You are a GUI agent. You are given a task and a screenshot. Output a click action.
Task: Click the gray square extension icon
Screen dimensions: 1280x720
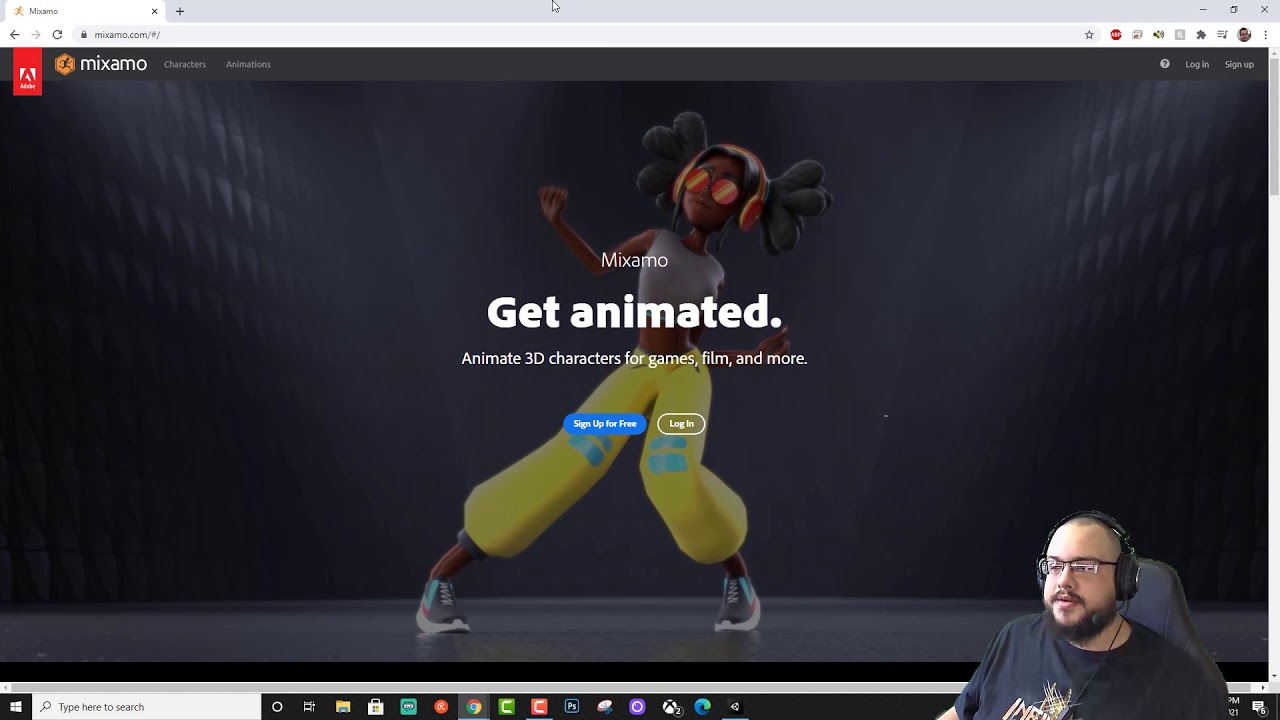pos(1180,34)
